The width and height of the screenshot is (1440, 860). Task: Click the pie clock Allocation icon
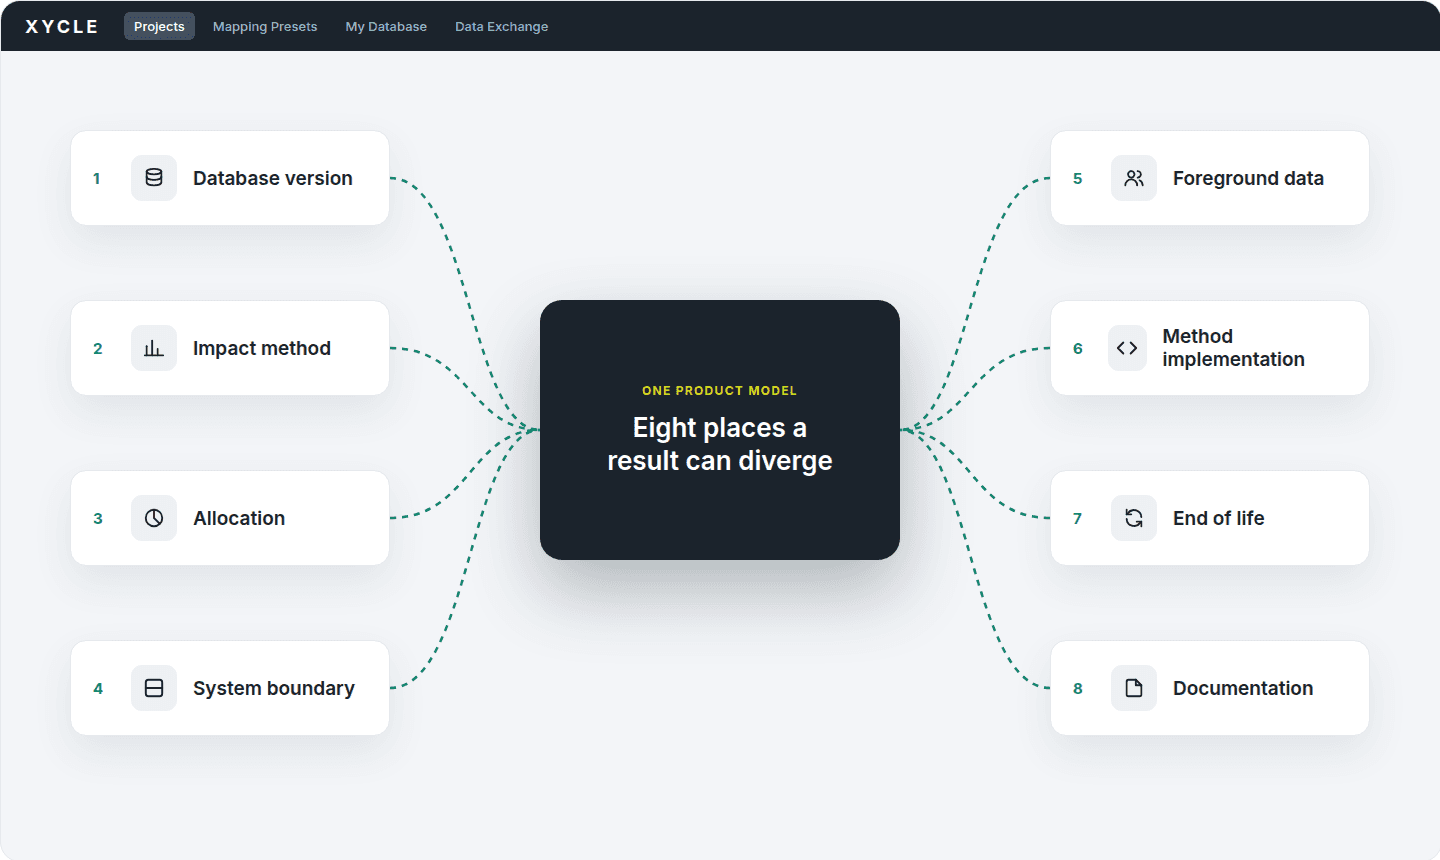click(x=154, y=518)
